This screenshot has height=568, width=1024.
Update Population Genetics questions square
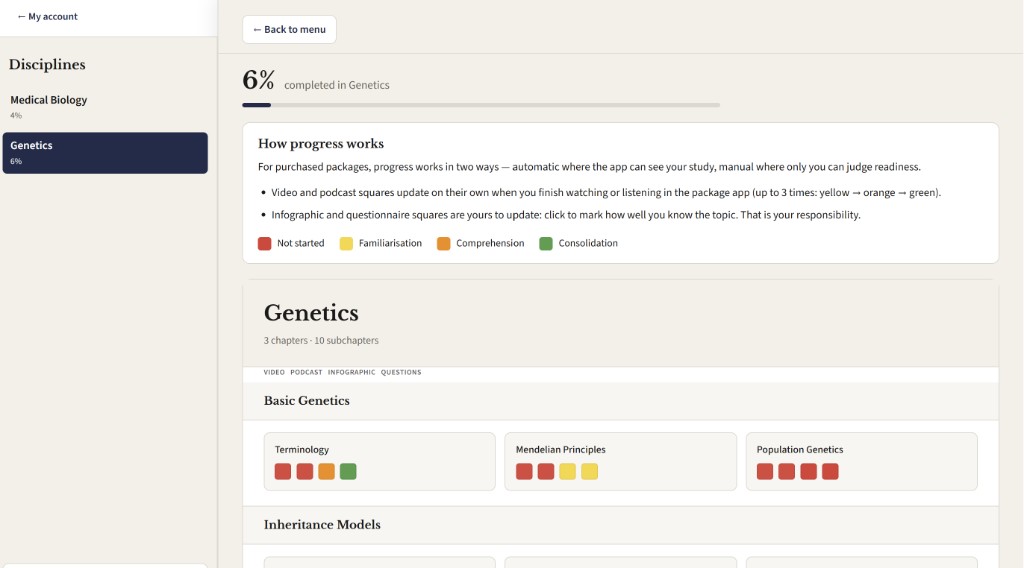830,471
